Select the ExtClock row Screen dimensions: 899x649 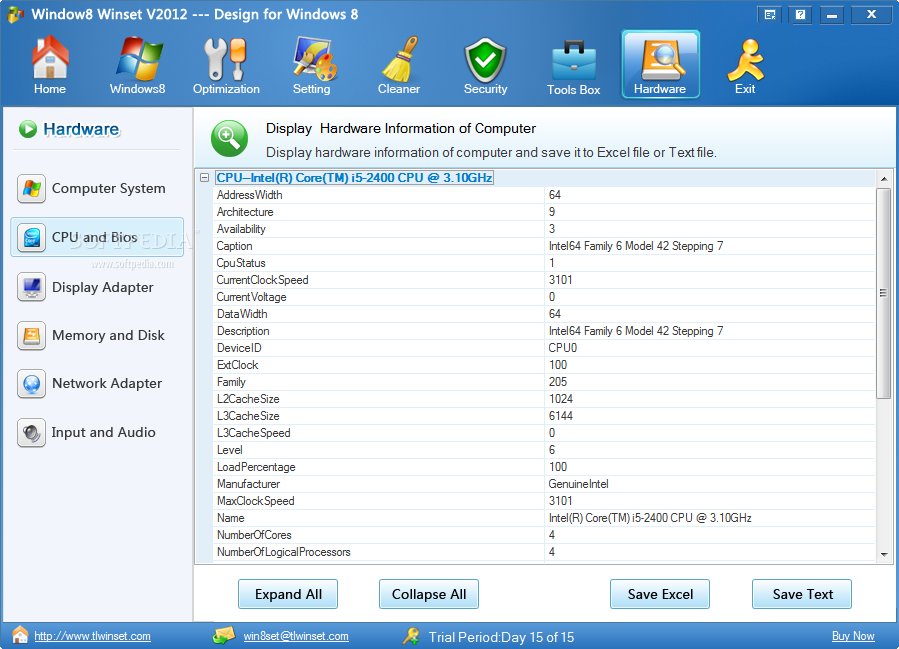(544, 365)
